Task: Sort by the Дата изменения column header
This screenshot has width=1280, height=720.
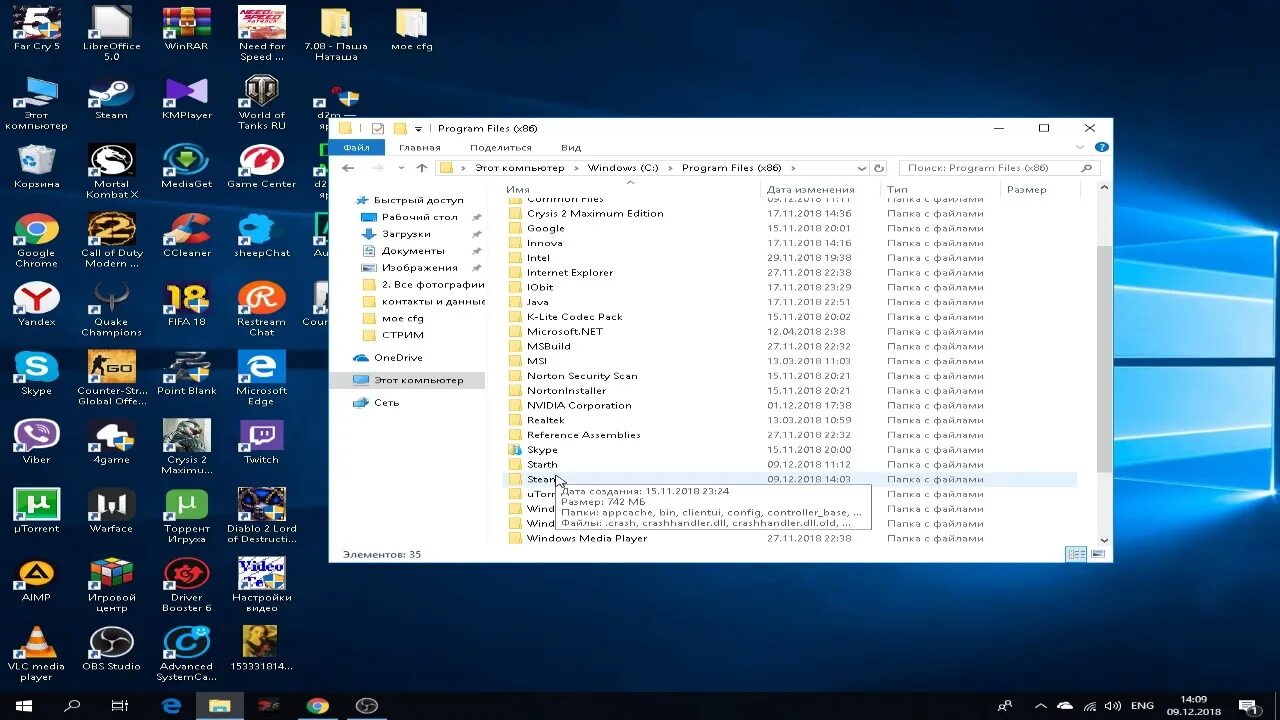Action: pos(811,189)
